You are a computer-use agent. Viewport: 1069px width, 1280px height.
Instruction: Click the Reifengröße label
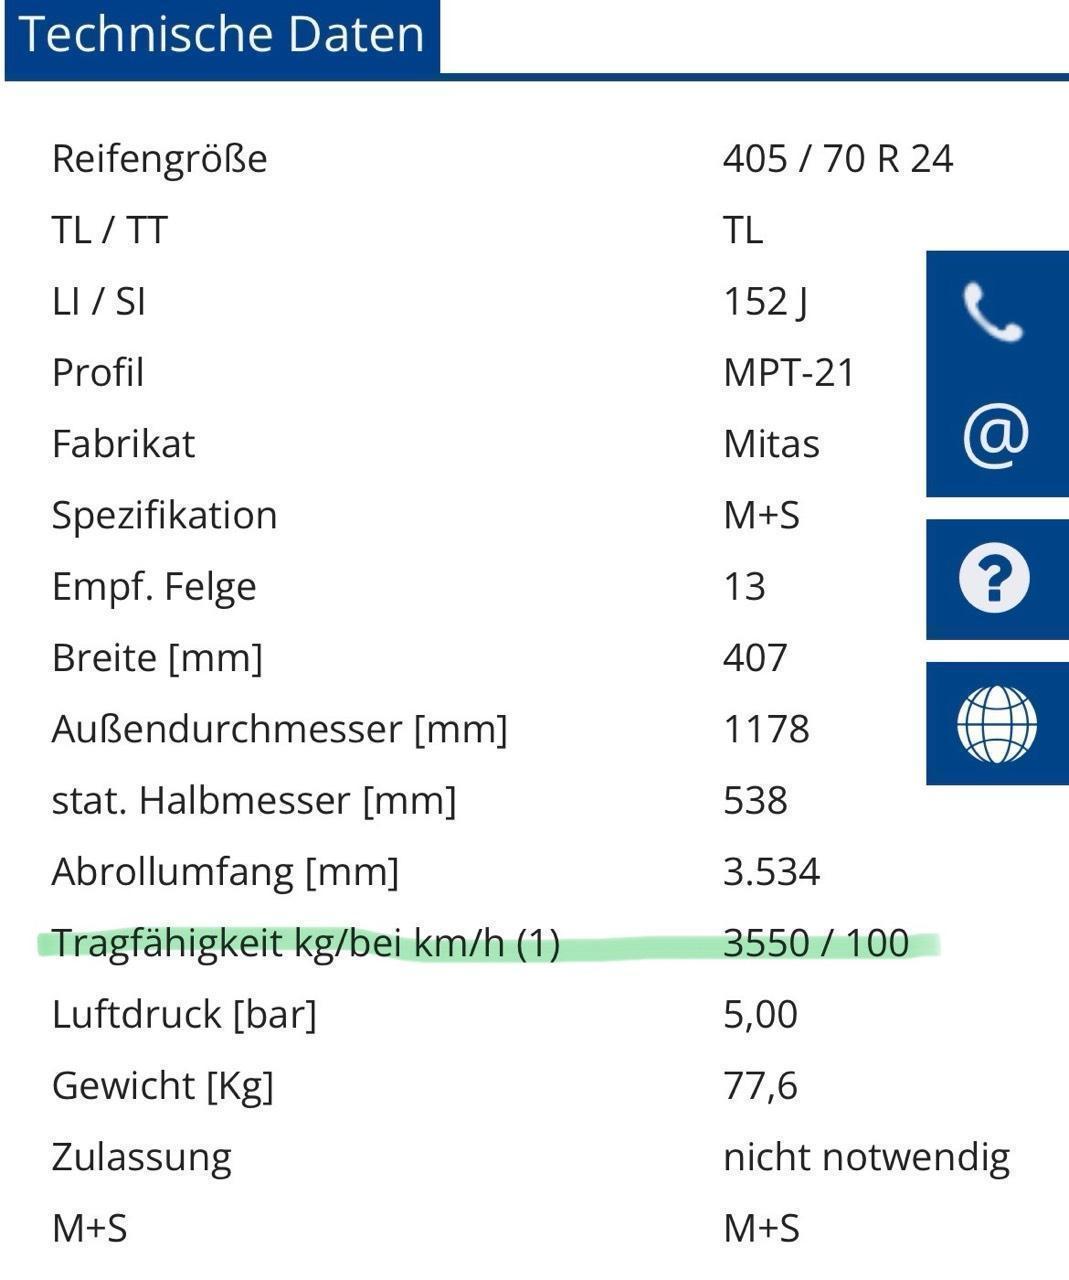pyautogui.click(x=160, y=159)
